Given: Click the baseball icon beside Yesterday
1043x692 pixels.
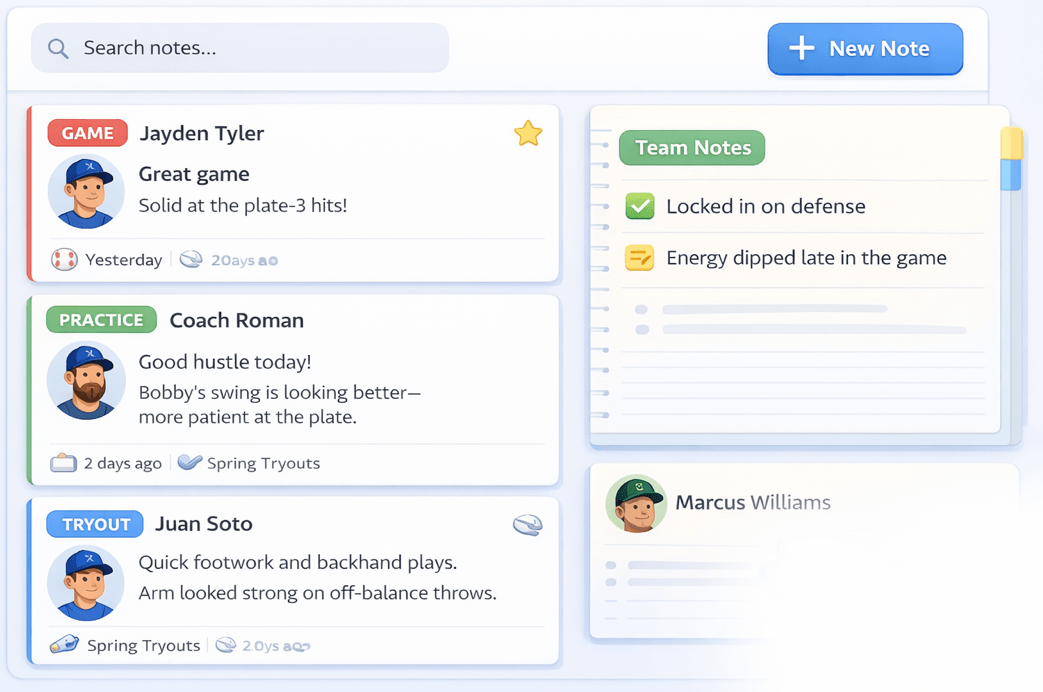Looking at the screenshot, I should [x=64, y=260].
